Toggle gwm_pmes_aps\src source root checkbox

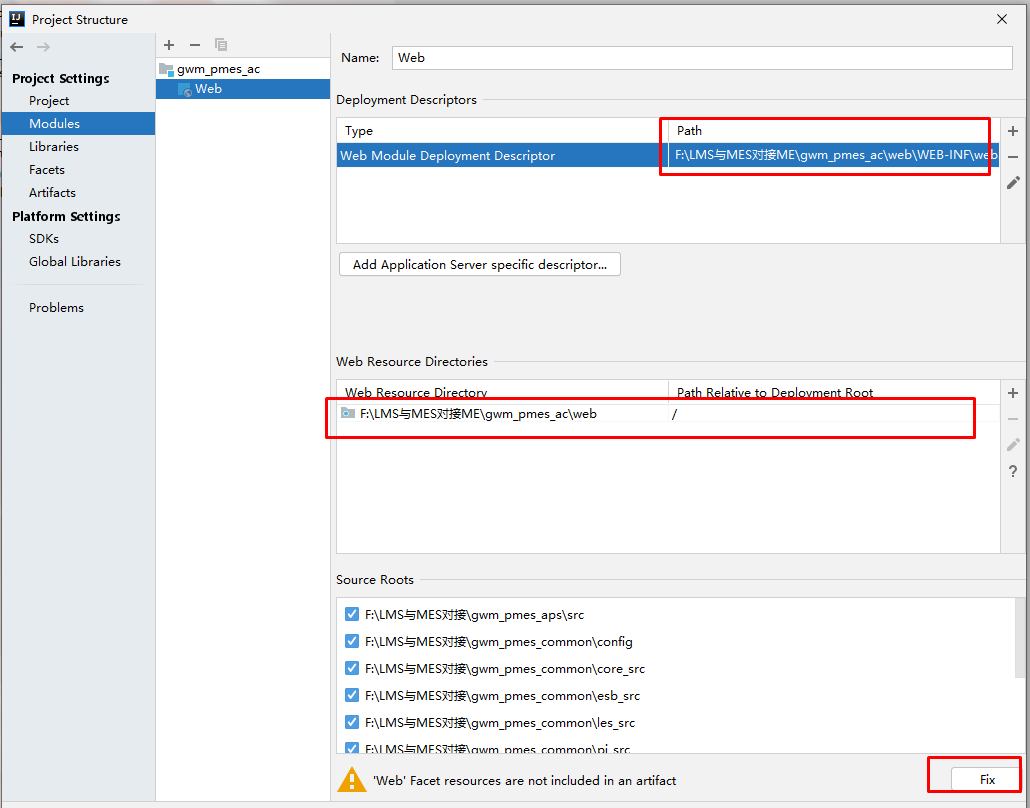click(x=351, y=614)
